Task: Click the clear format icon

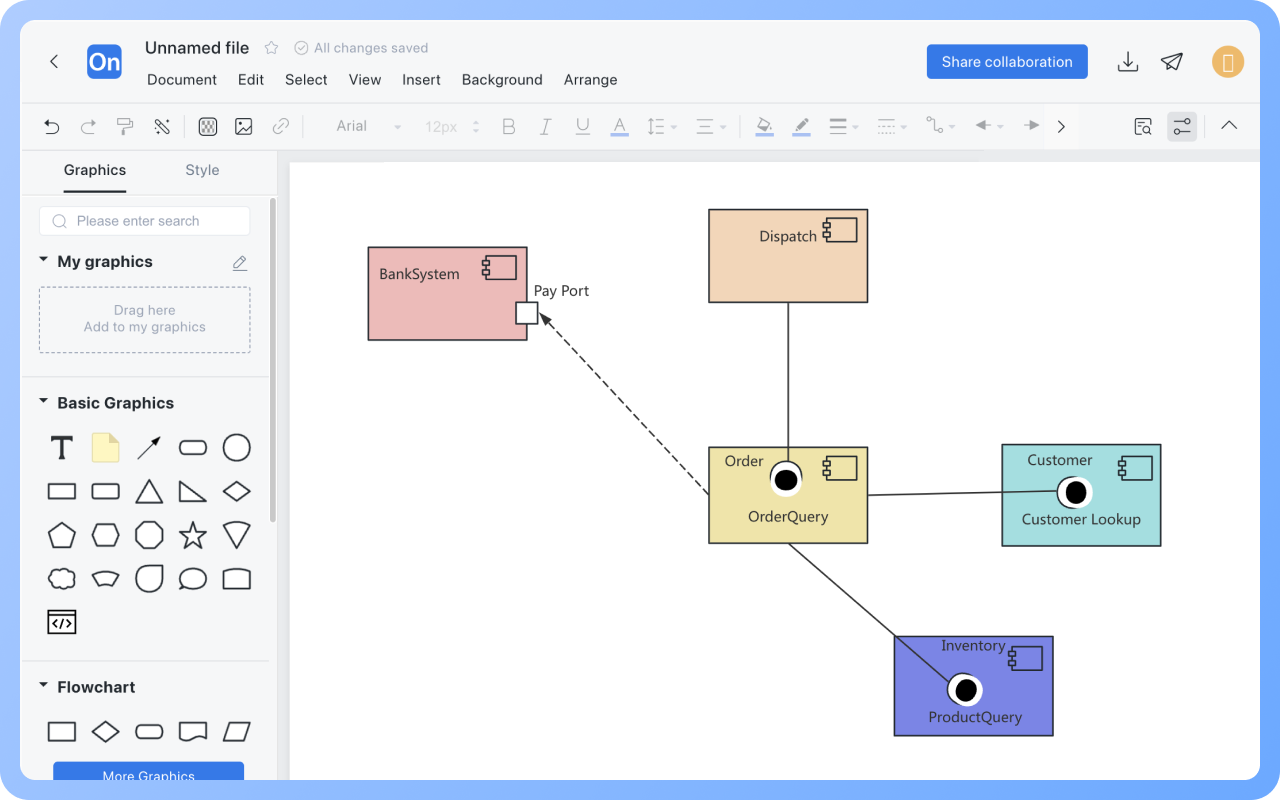Action: click(x=161, y=126)
